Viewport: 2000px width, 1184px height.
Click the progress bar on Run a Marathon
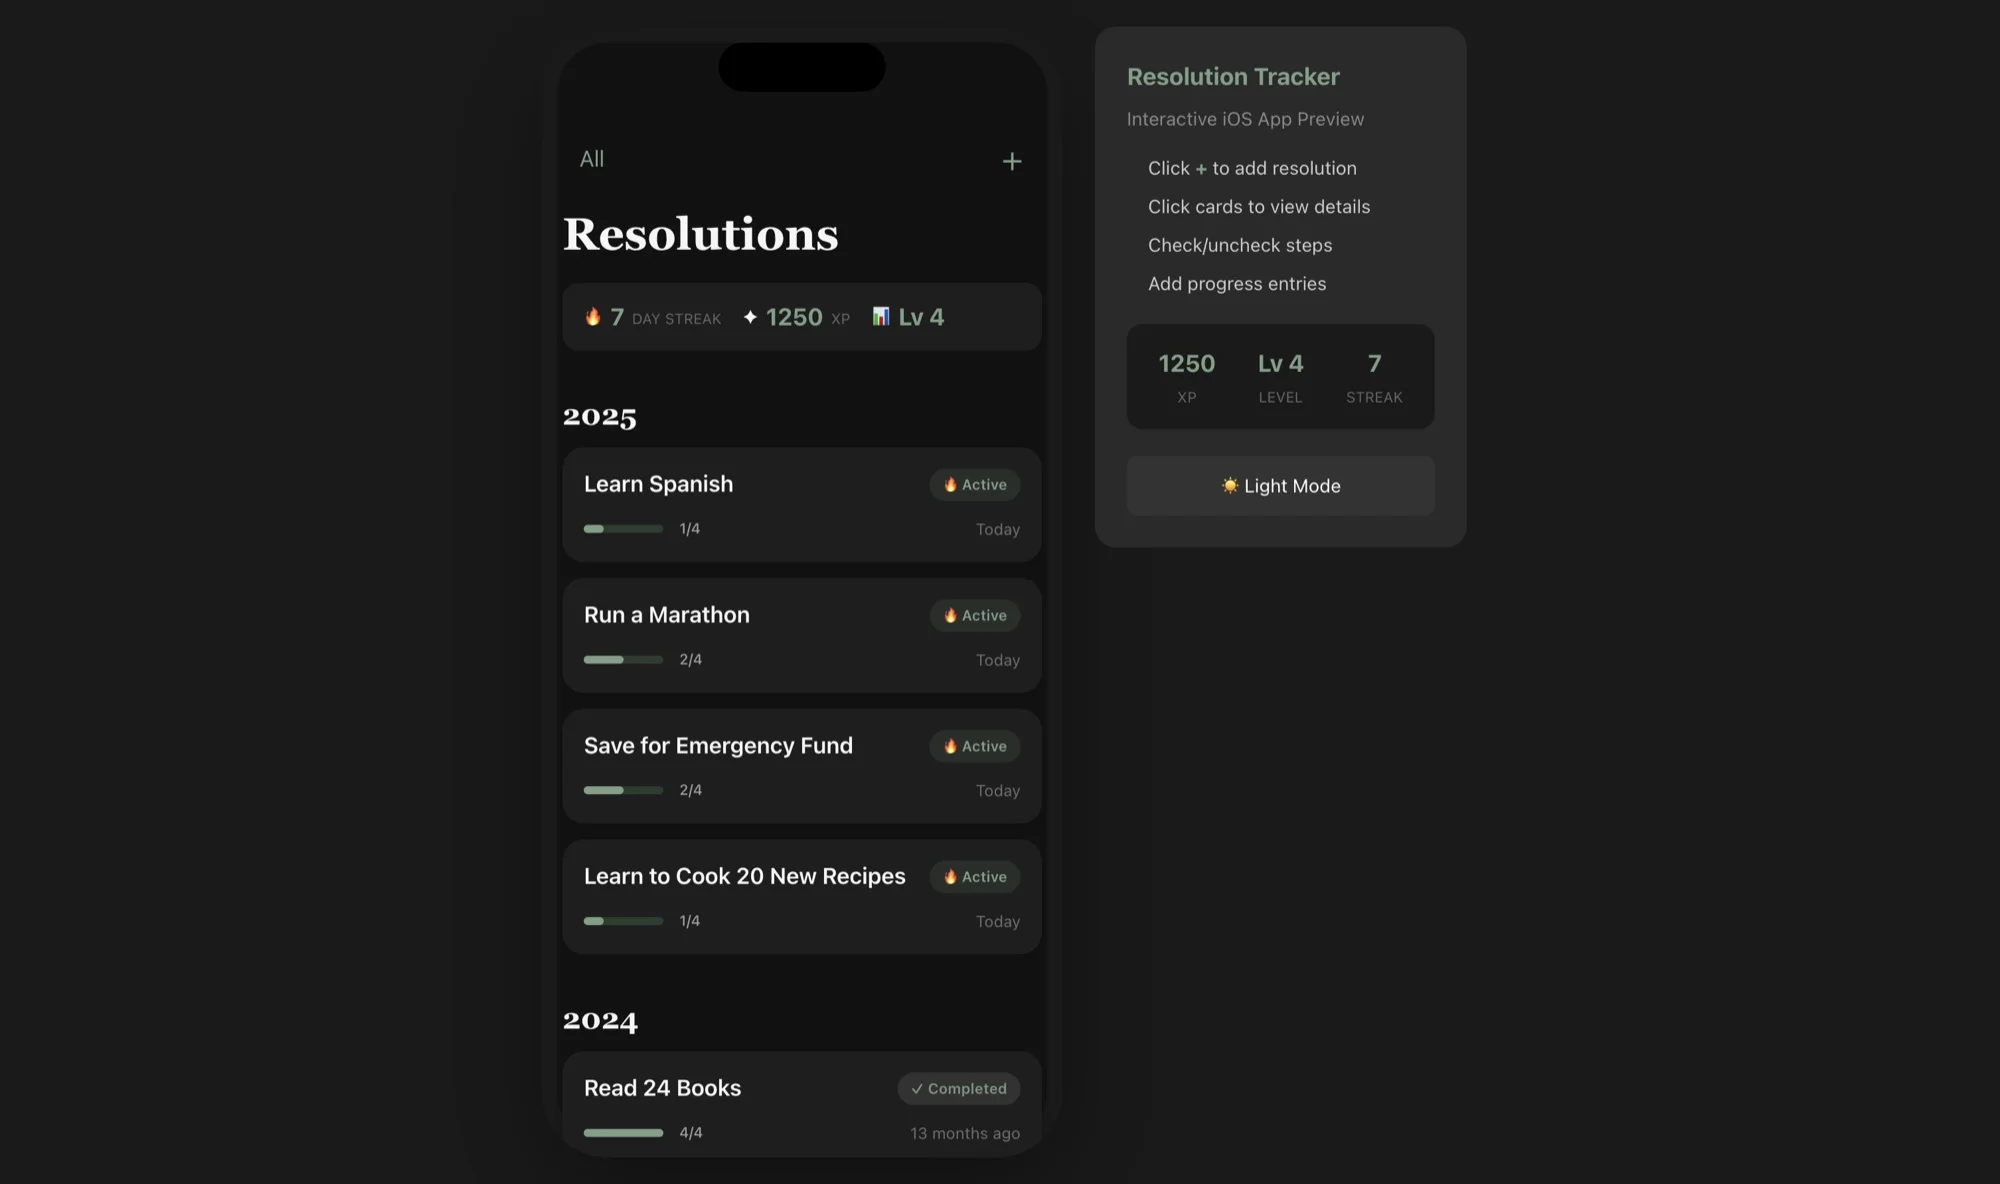622,659
